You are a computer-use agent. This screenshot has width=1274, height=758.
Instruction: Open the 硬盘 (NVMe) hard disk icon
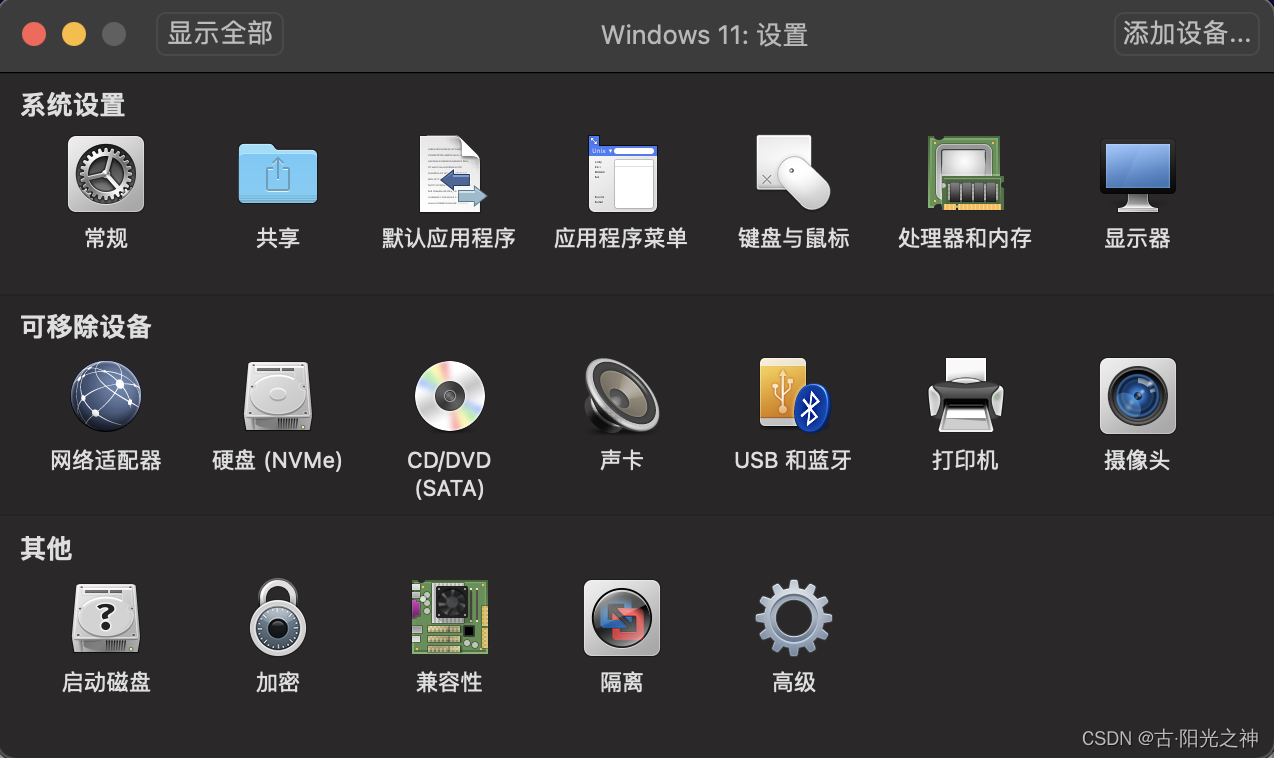coord(278,396)
